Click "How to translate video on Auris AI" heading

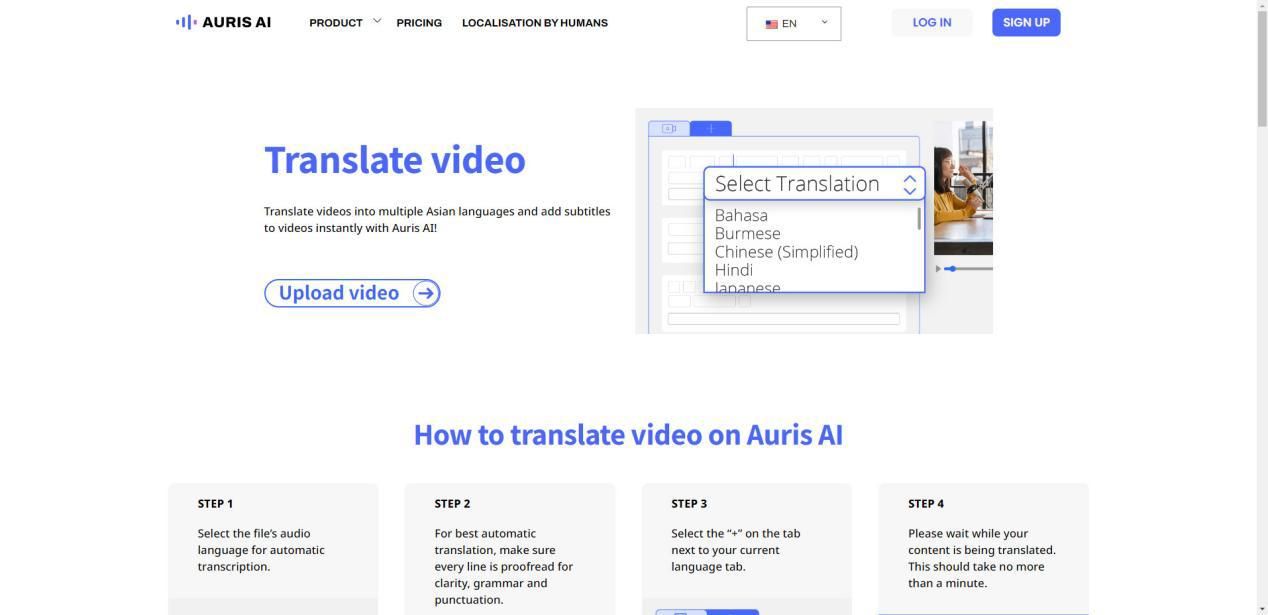click(628, 435)
